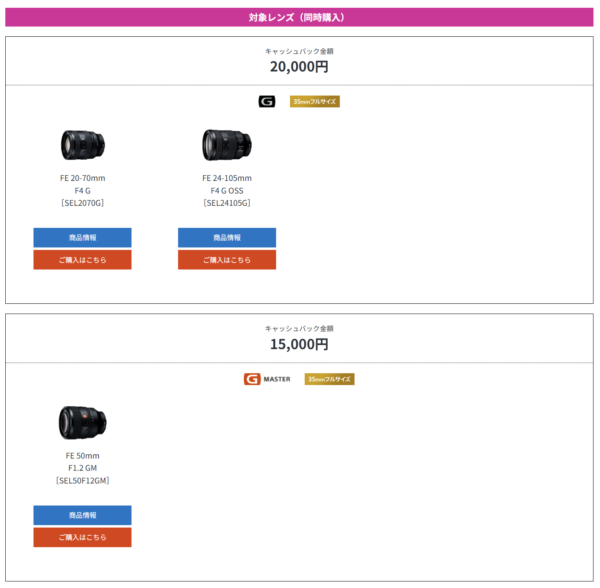
Task: Click the 35mm full-size badge beside G Master
Action: coord(330,379)
